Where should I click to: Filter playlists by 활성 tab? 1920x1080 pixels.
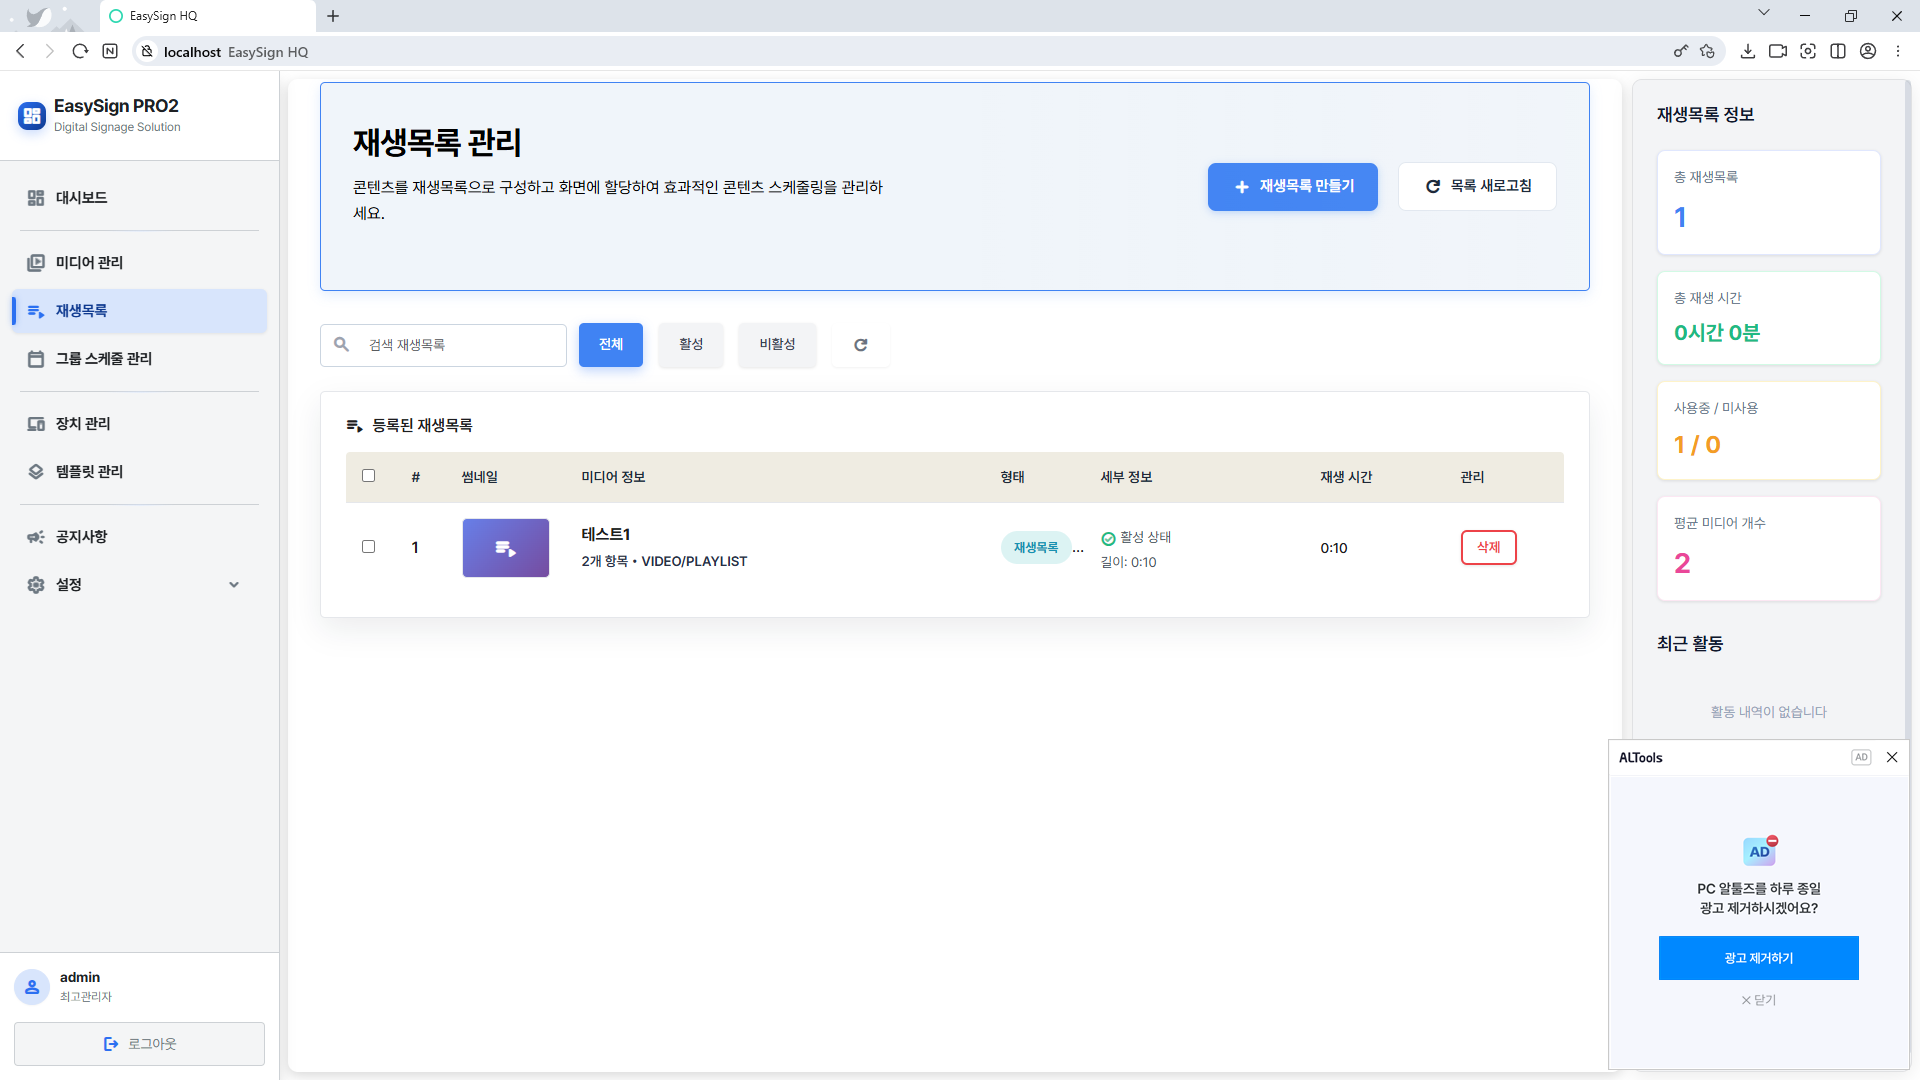point(690,345)
